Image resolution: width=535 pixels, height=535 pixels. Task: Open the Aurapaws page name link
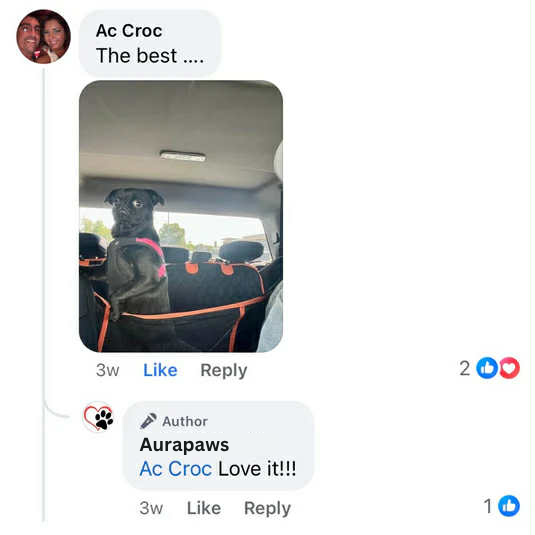(x=184, y=445)
